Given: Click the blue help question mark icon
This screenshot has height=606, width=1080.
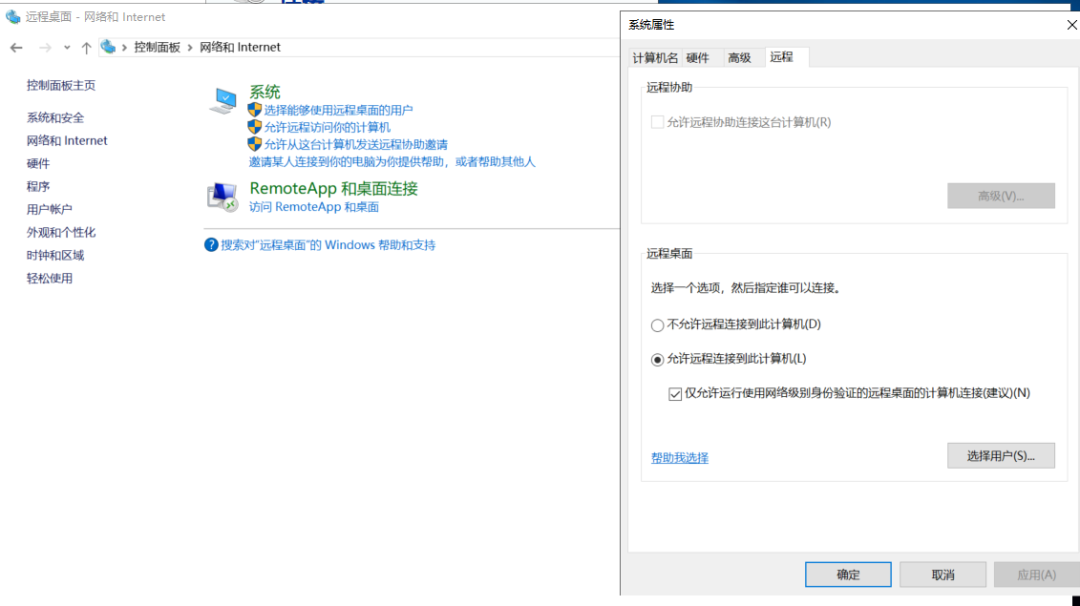Looking at the screenshot, I should [x=211, y=245].
